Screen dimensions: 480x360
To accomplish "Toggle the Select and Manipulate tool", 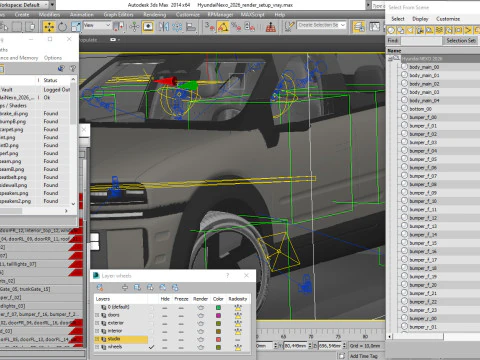I will click(x=134, y=27).
